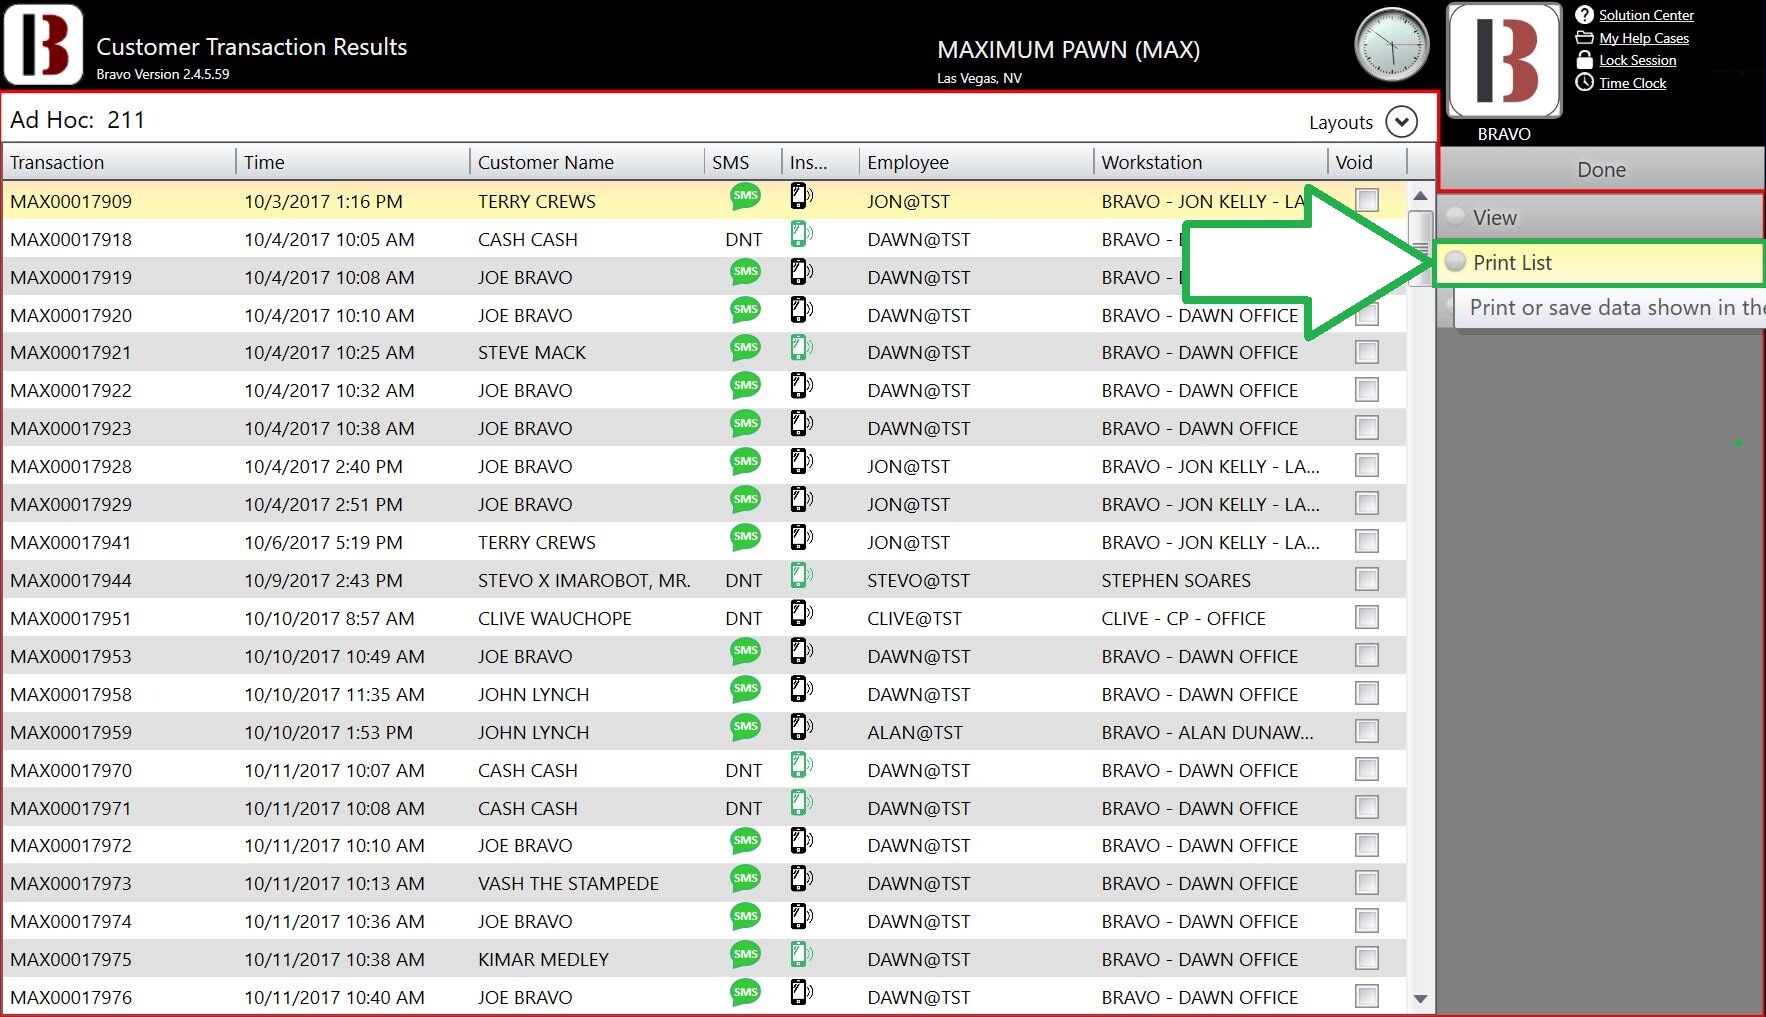Check Void box for MAX00017929
This screenshot has width=1766, height=1017.
point(1367,503)
